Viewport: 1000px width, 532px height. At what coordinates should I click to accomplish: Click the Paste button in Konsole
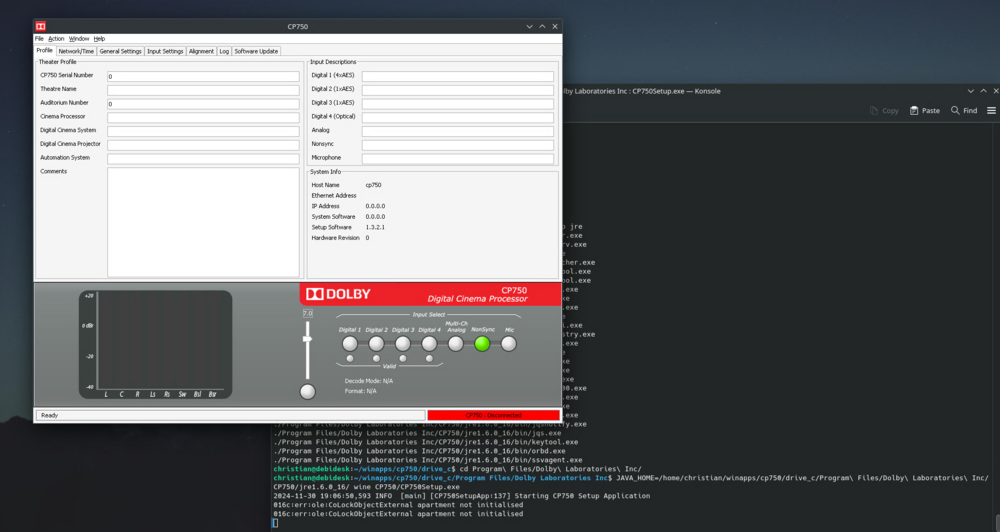(925, 111)
